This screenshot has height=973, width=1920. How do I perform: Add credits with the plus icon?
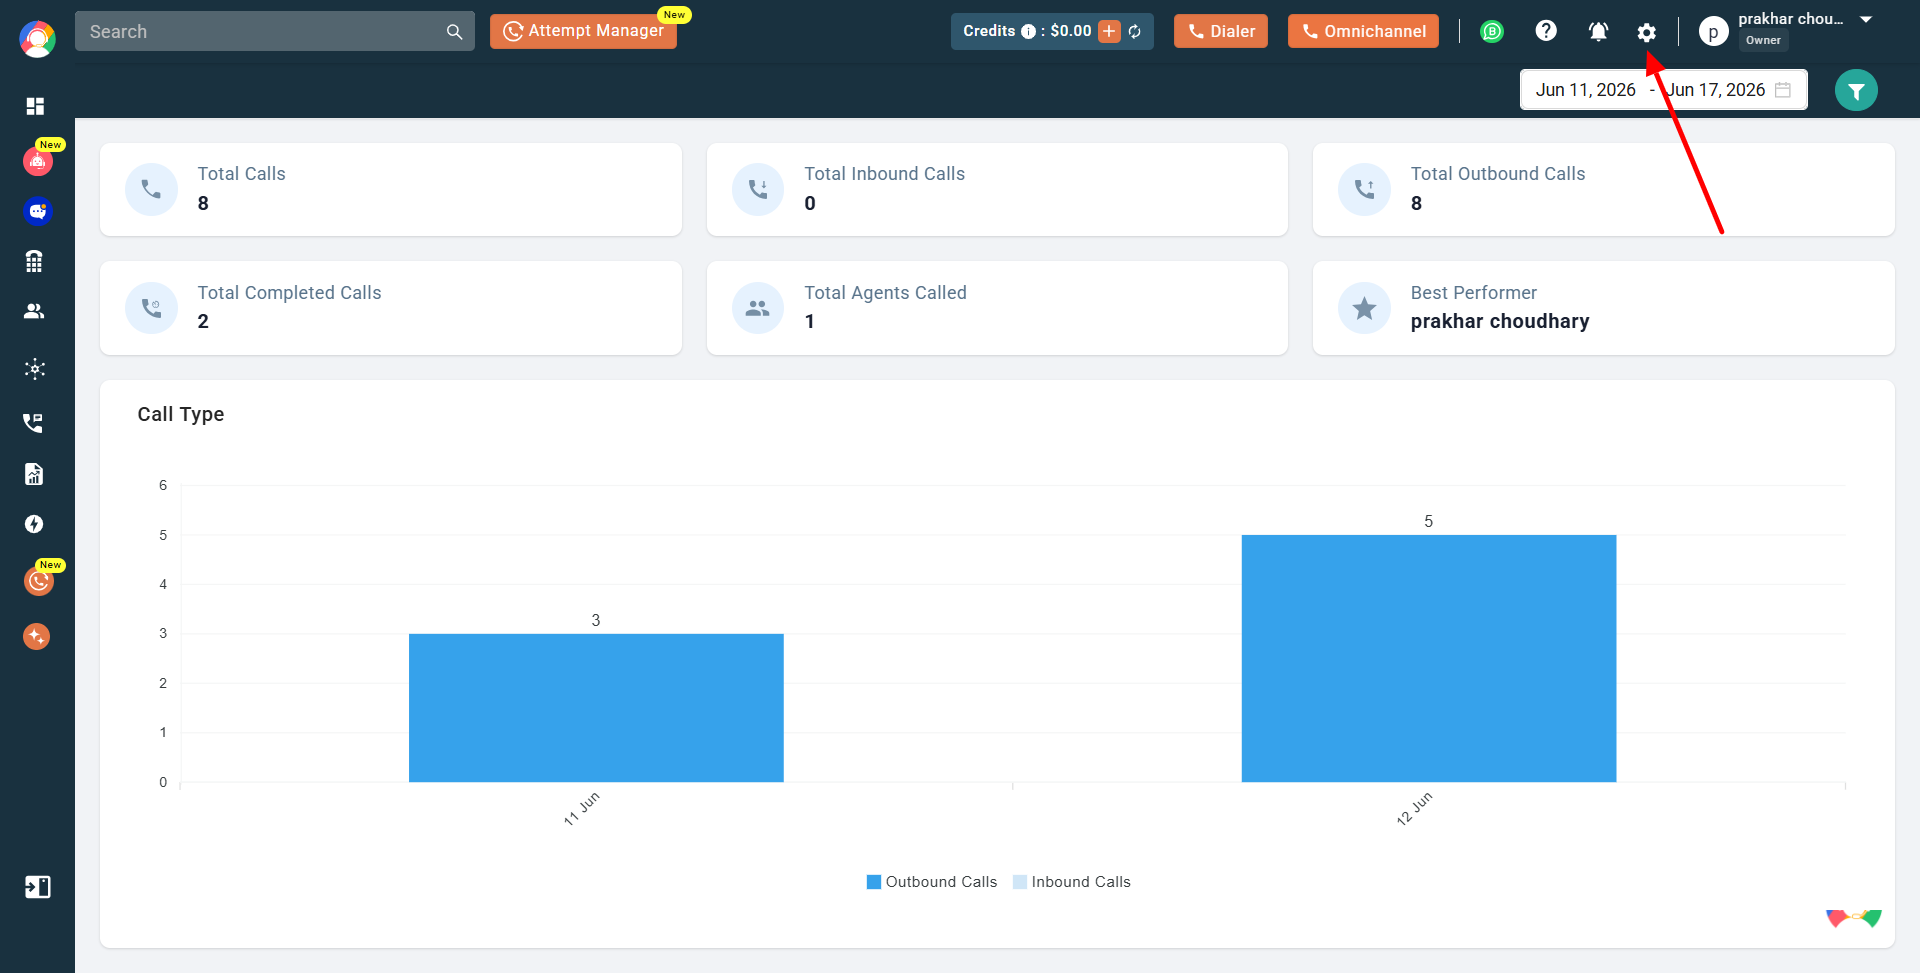pos(1109,31)
